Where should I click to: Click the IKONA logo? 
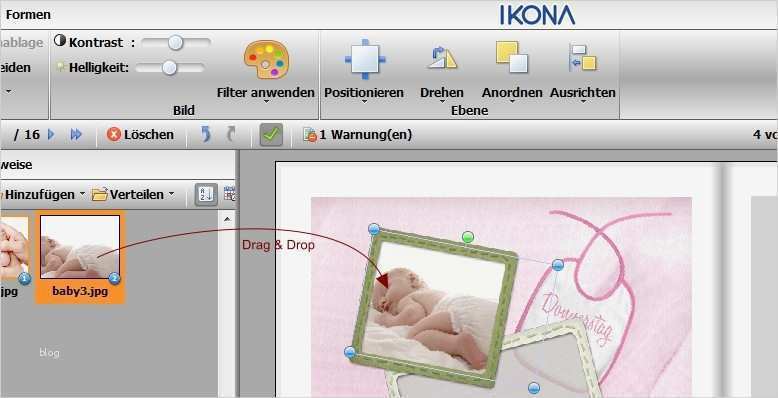point(537,15)
